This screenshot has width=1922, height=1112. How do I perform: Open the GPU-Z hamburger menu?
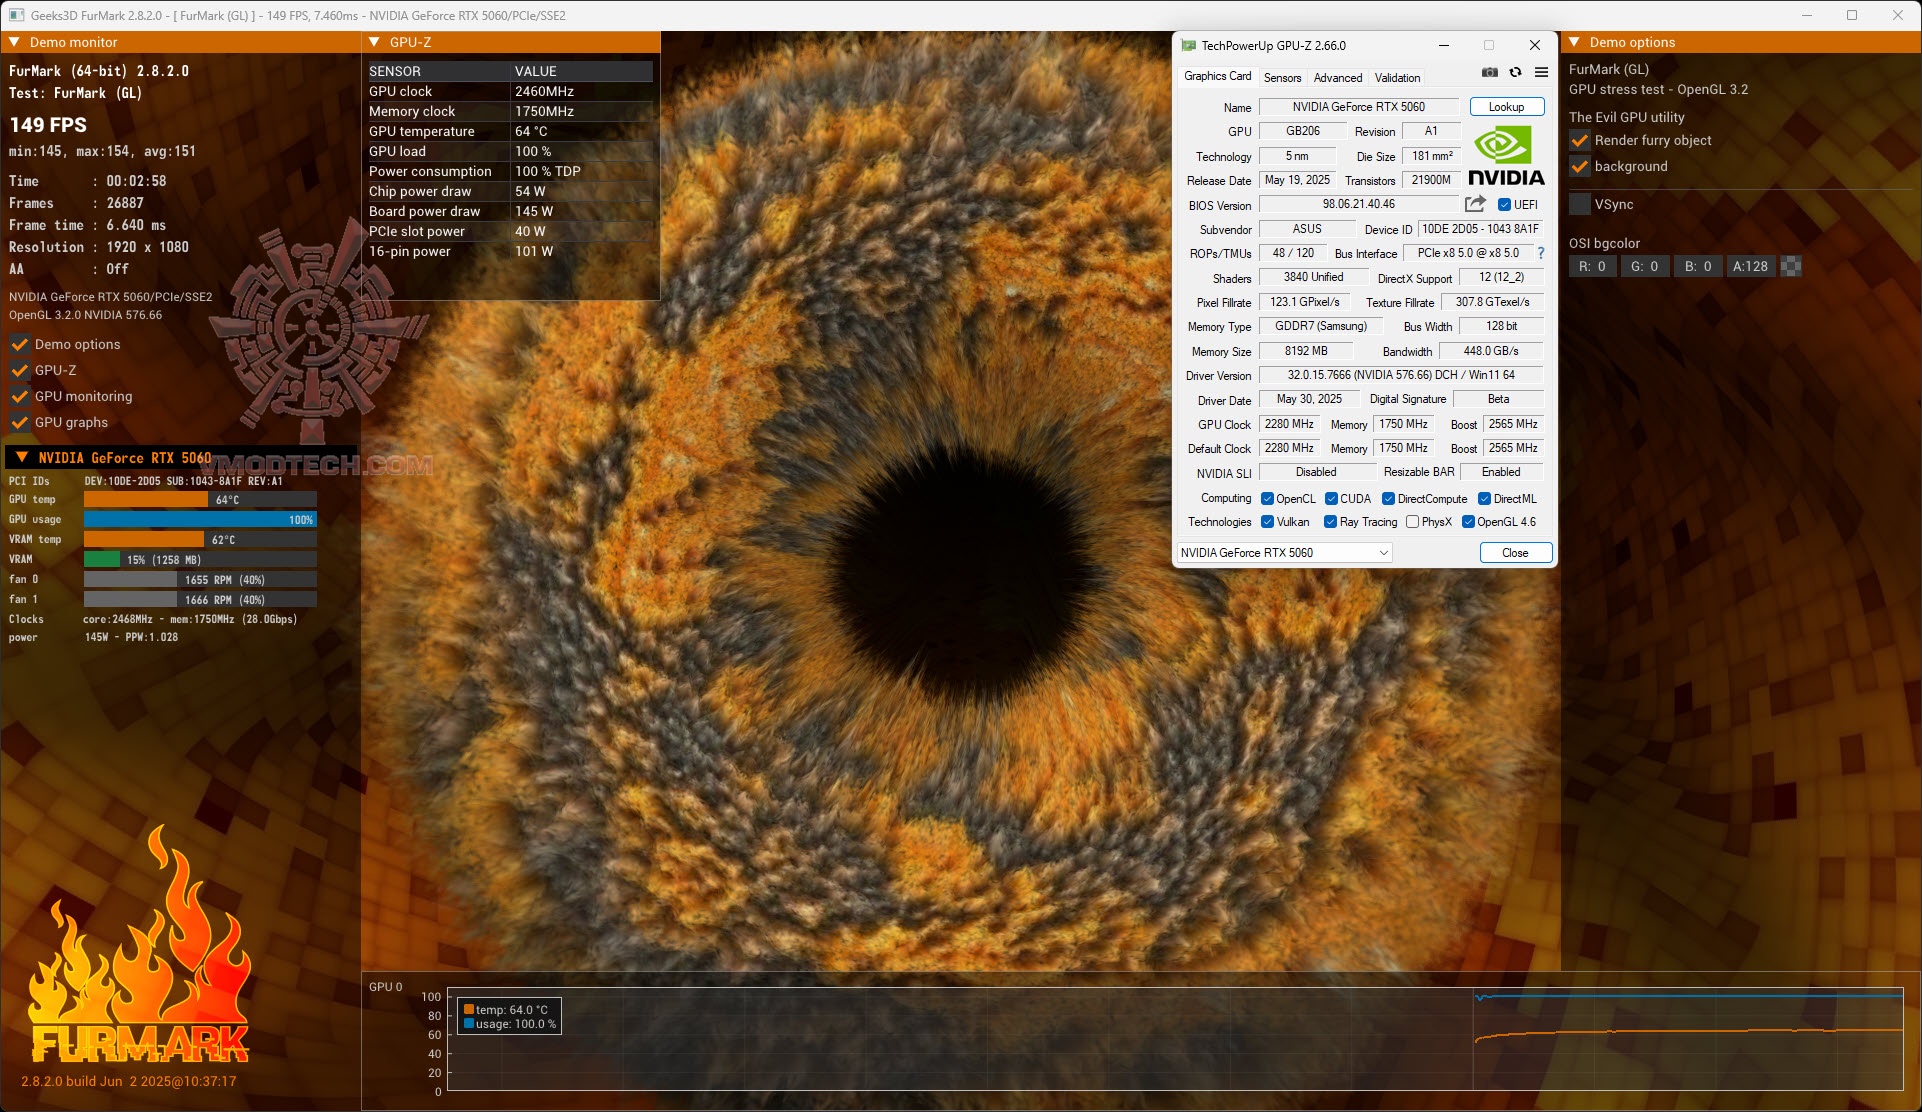[1542, 72]
